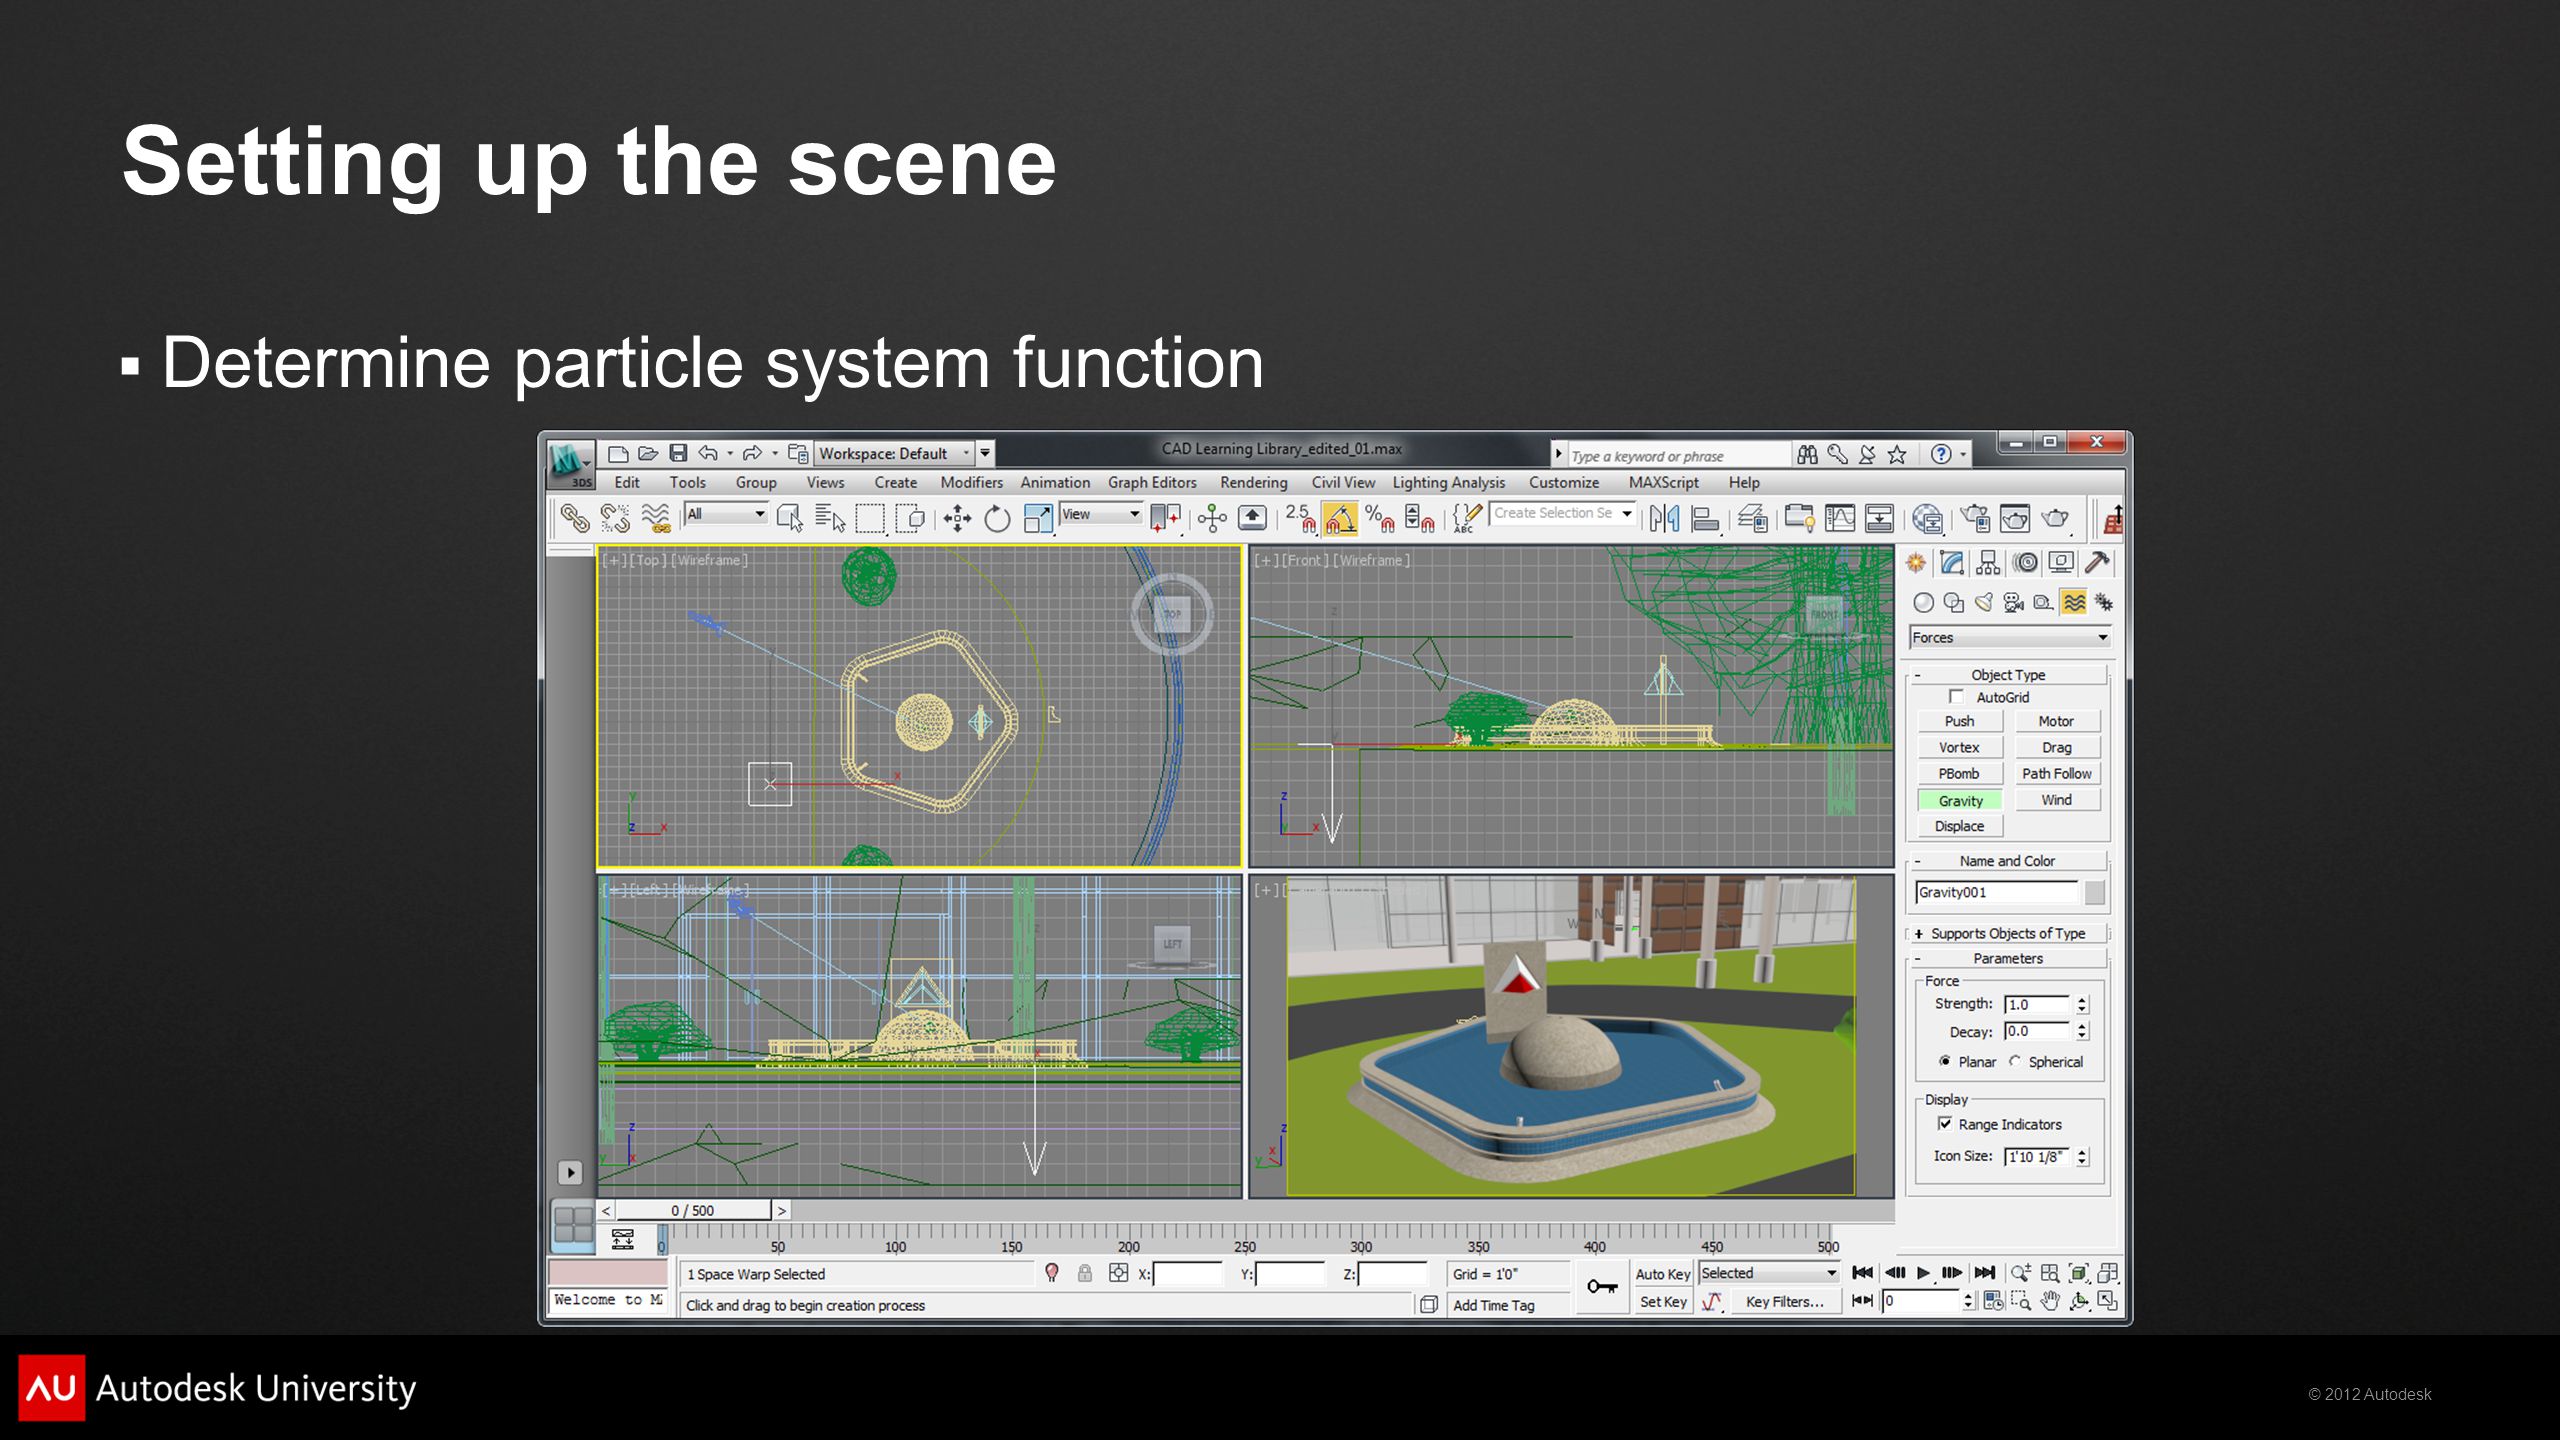Screen dimensions: 2560x1440
Task: Open the Graph Editors menu
Action: click(1152, 482)
